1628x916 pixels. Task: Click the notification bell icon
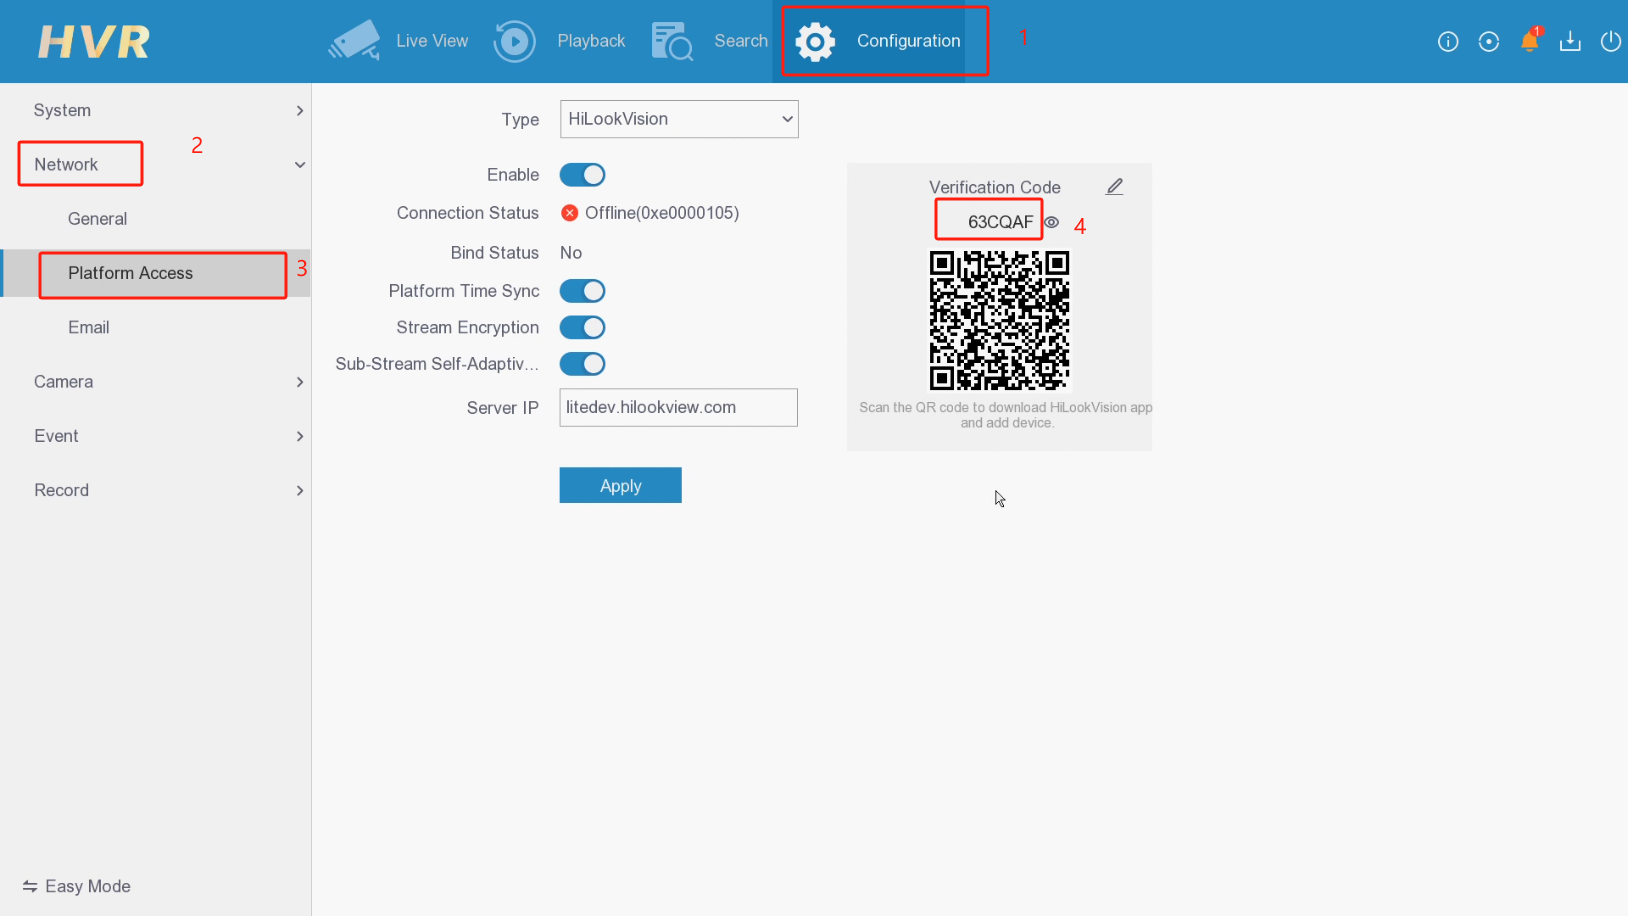point(1529,41)
